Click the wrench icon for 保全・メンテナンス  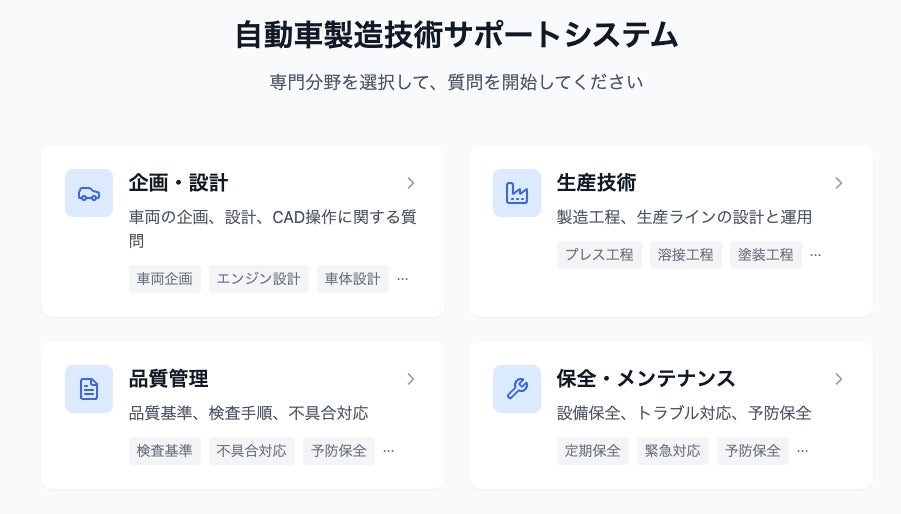tap(517, 389)
